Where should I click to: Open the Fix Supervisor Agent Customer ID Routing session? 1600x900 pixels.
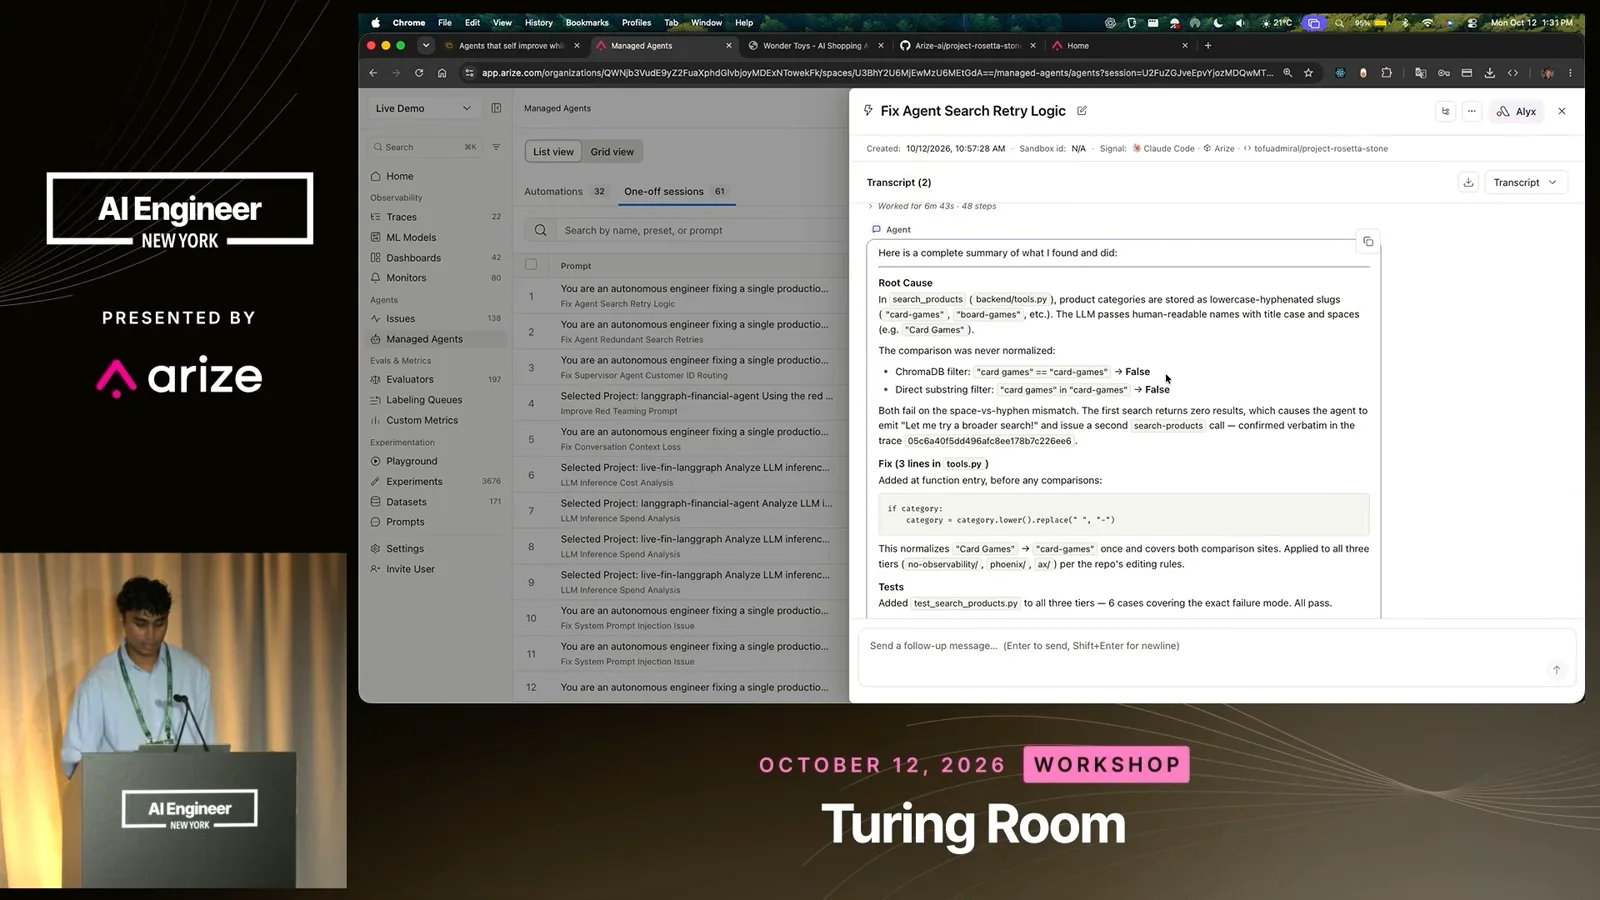[681, 367]
